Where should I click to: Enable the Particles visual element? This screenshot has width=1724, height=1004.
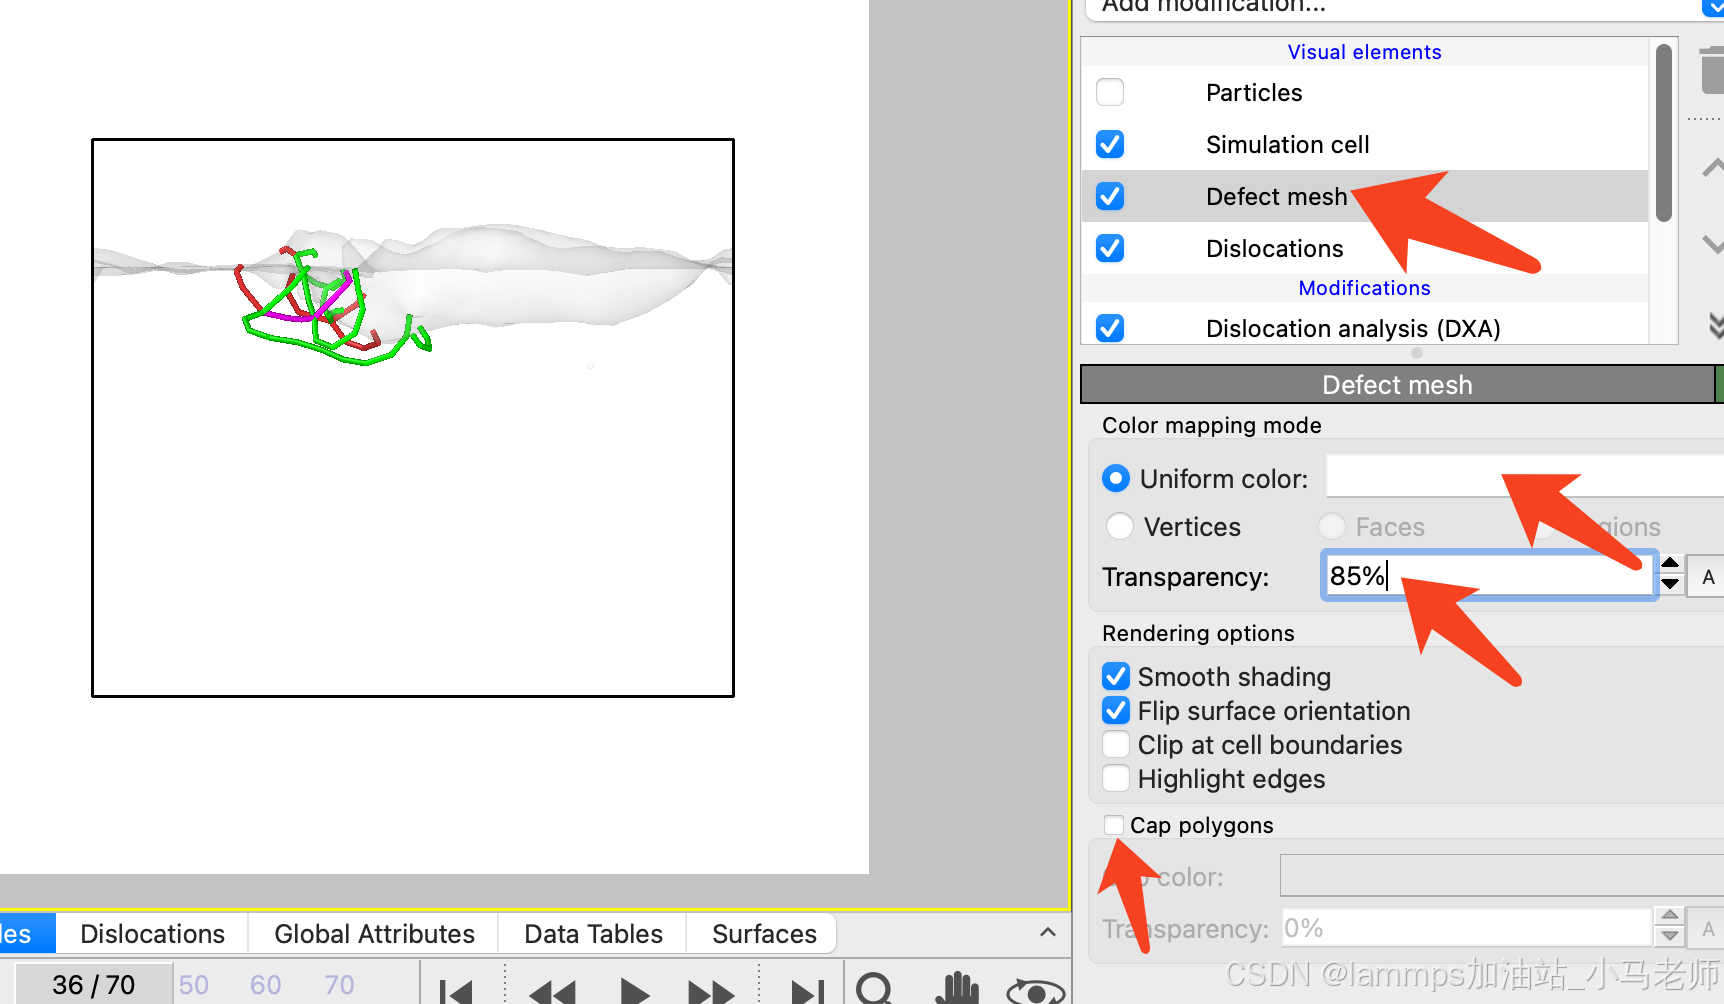pos(1110,92)
